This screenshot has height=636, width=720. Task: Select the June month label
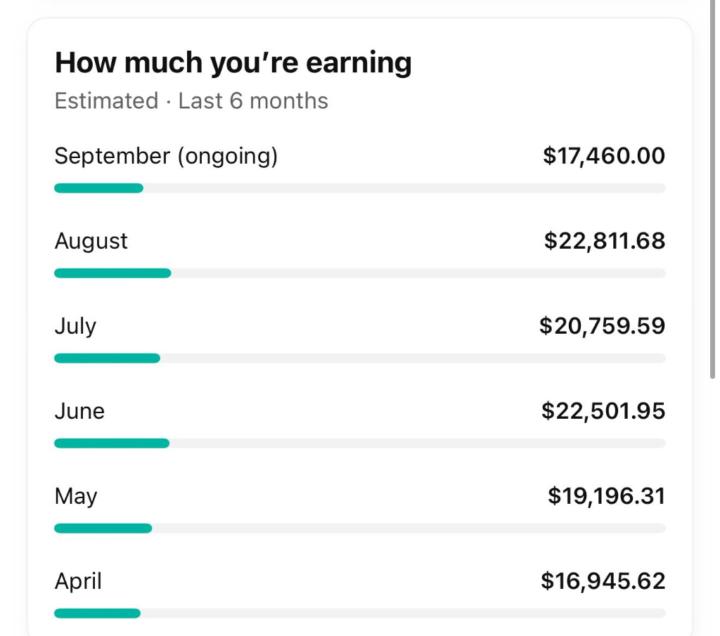pos(79,411)
